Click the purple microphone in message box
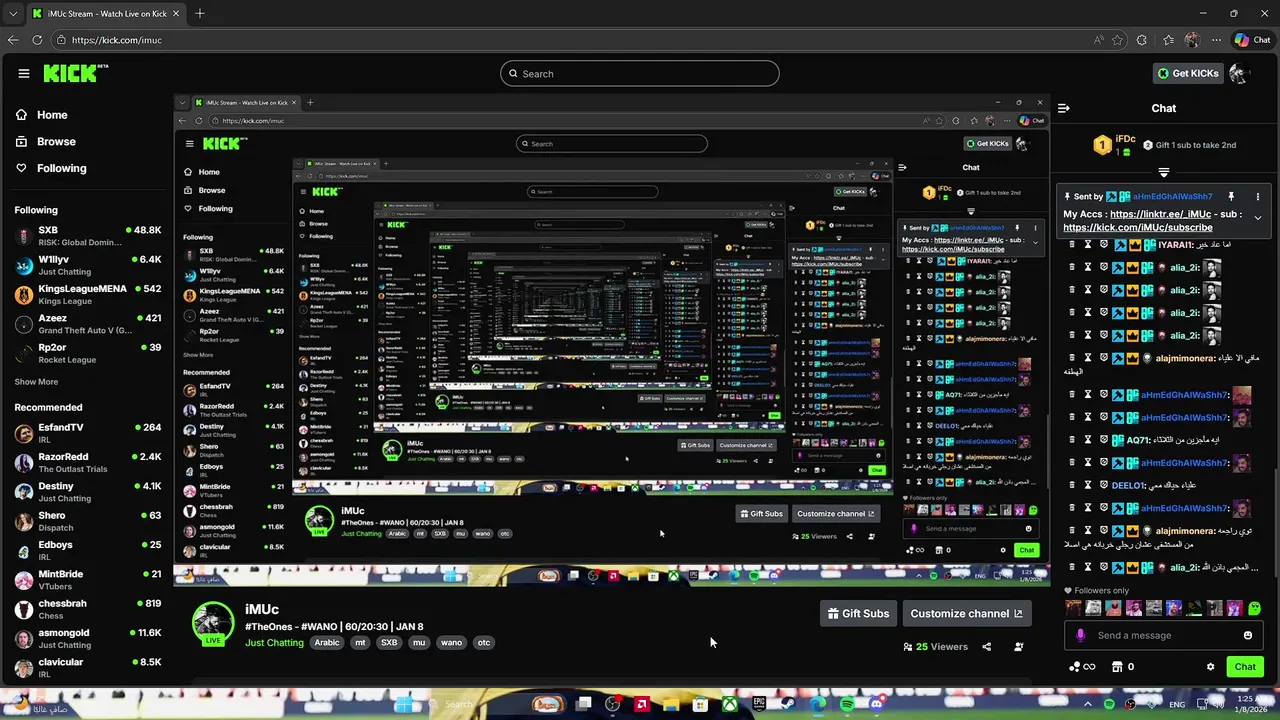 (1080, 635)
